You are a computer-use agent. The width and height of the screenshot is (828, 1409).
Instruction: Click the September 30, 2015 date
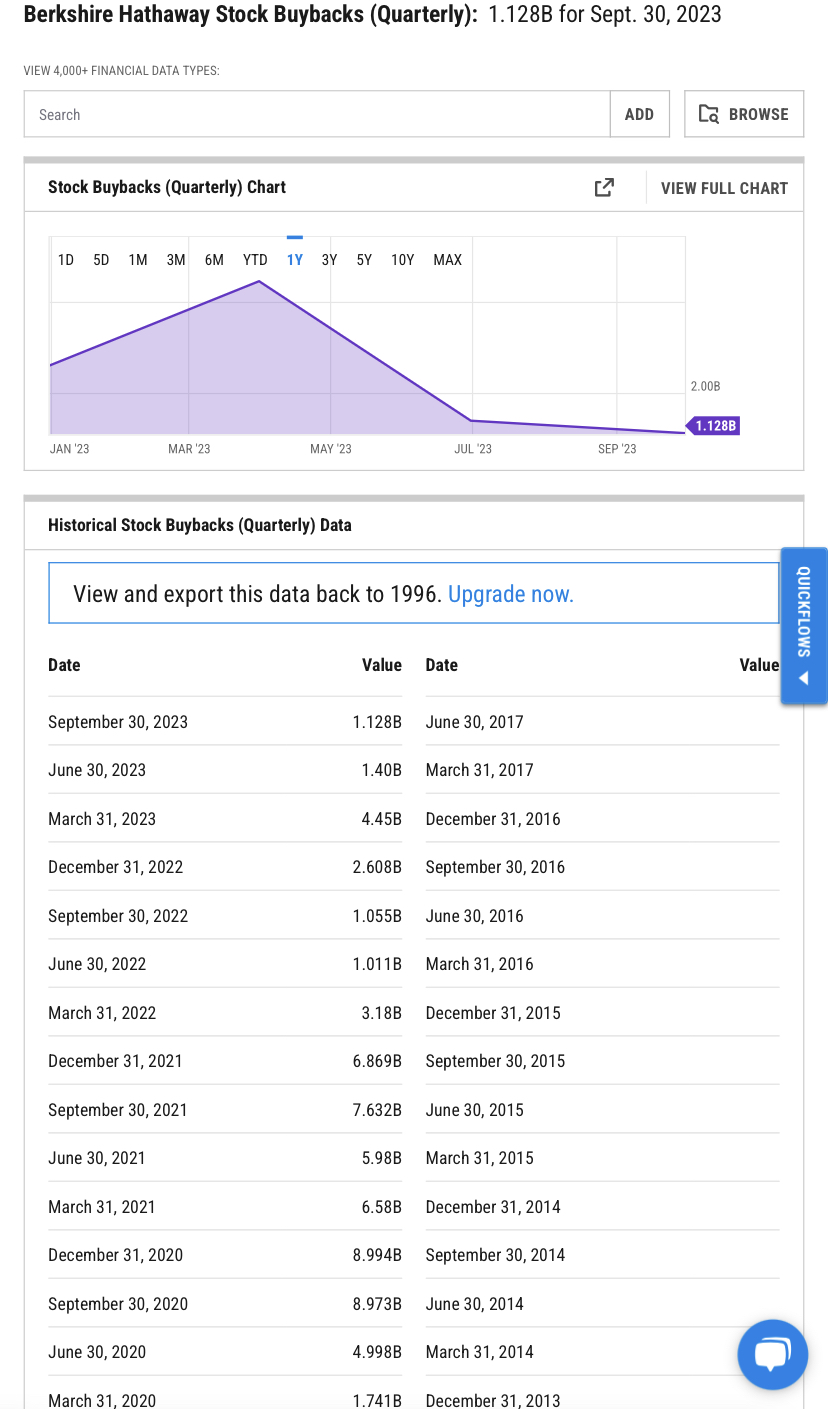tap(495, 1061)
